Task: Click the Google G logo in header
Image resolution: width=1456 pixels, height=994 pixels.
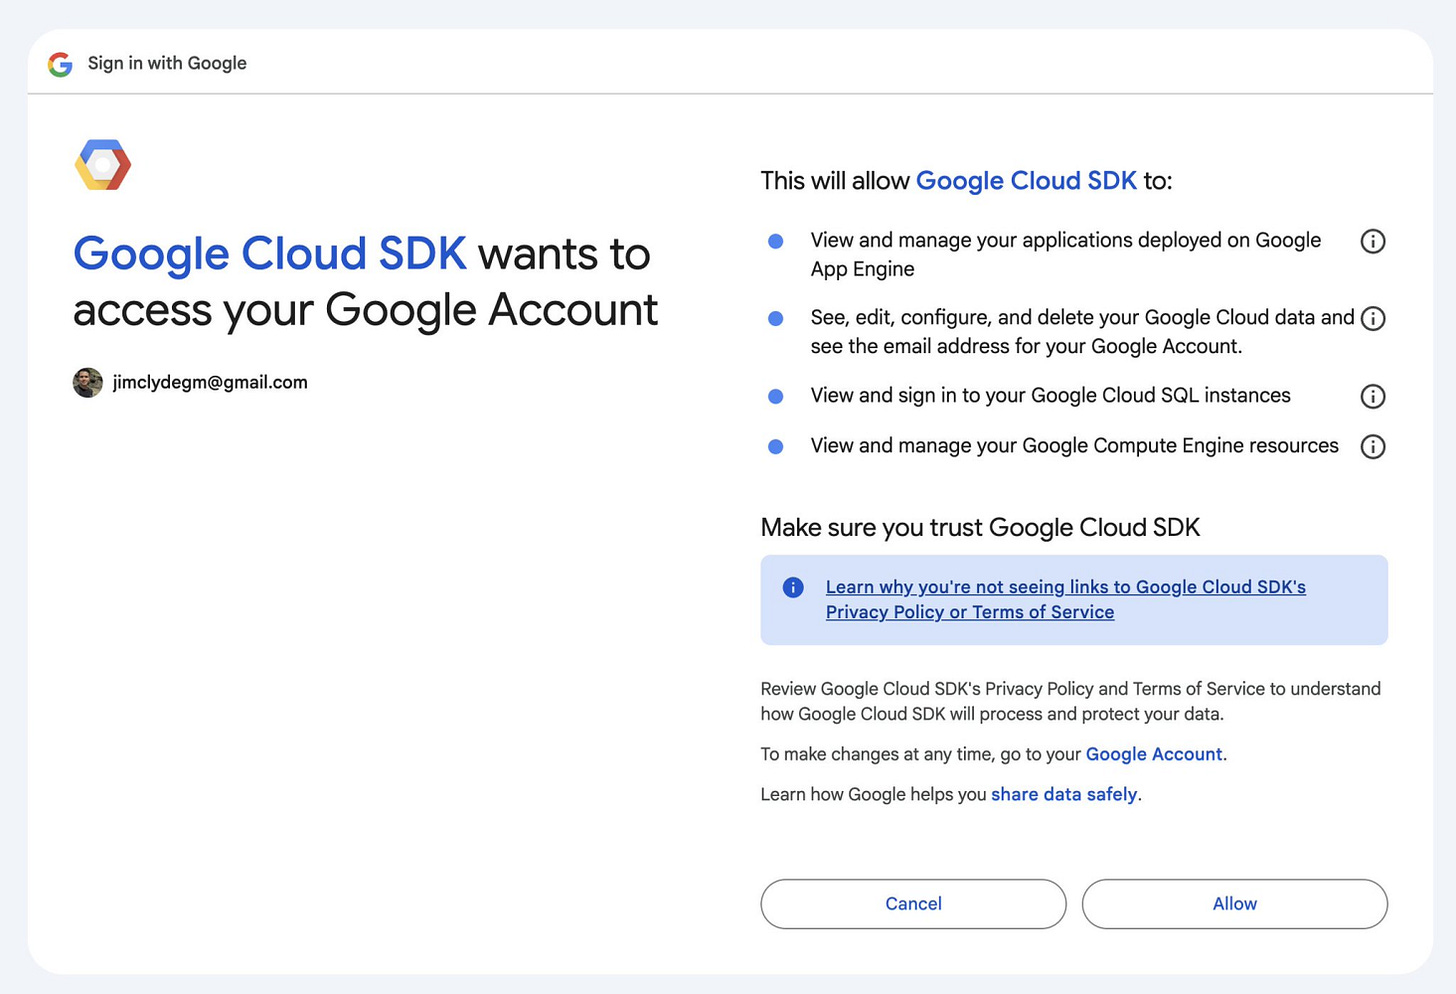Action: 60,64
